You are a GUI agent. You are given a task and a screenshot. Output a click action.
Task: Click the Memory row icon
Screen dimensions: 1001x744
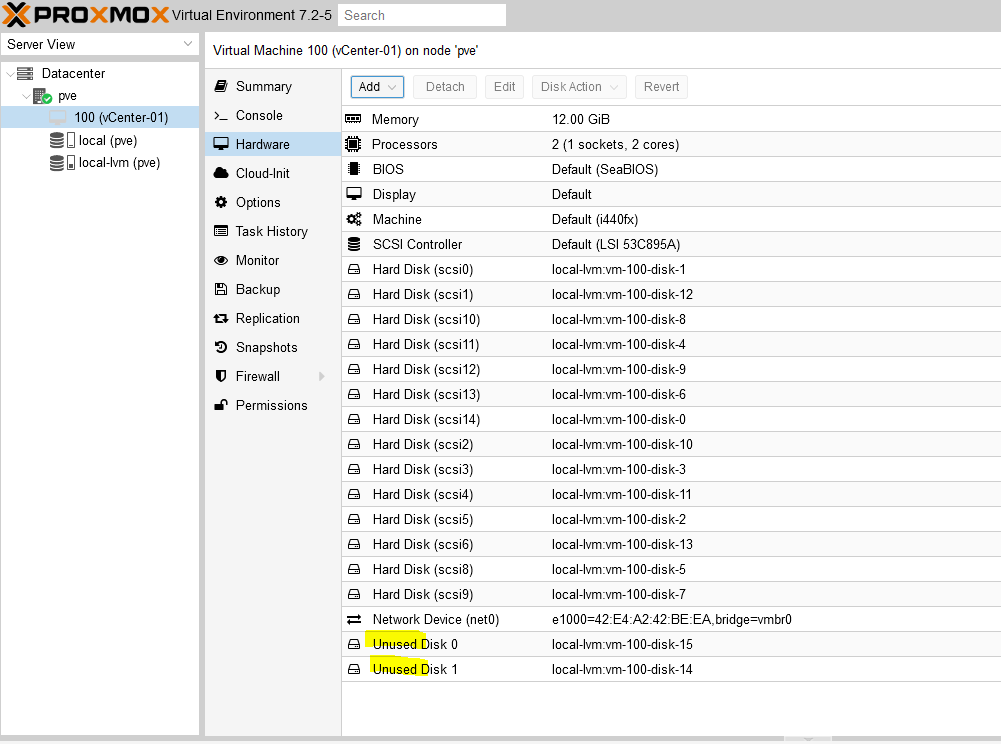(353, 119)
